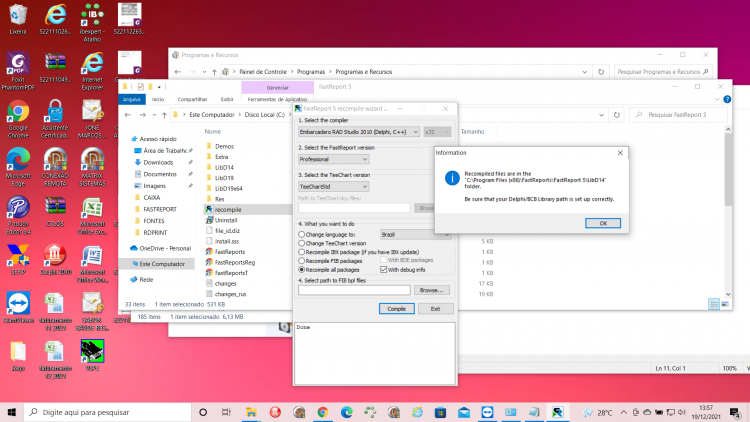Open FastReport version Professional dropdown

point(333,159)
